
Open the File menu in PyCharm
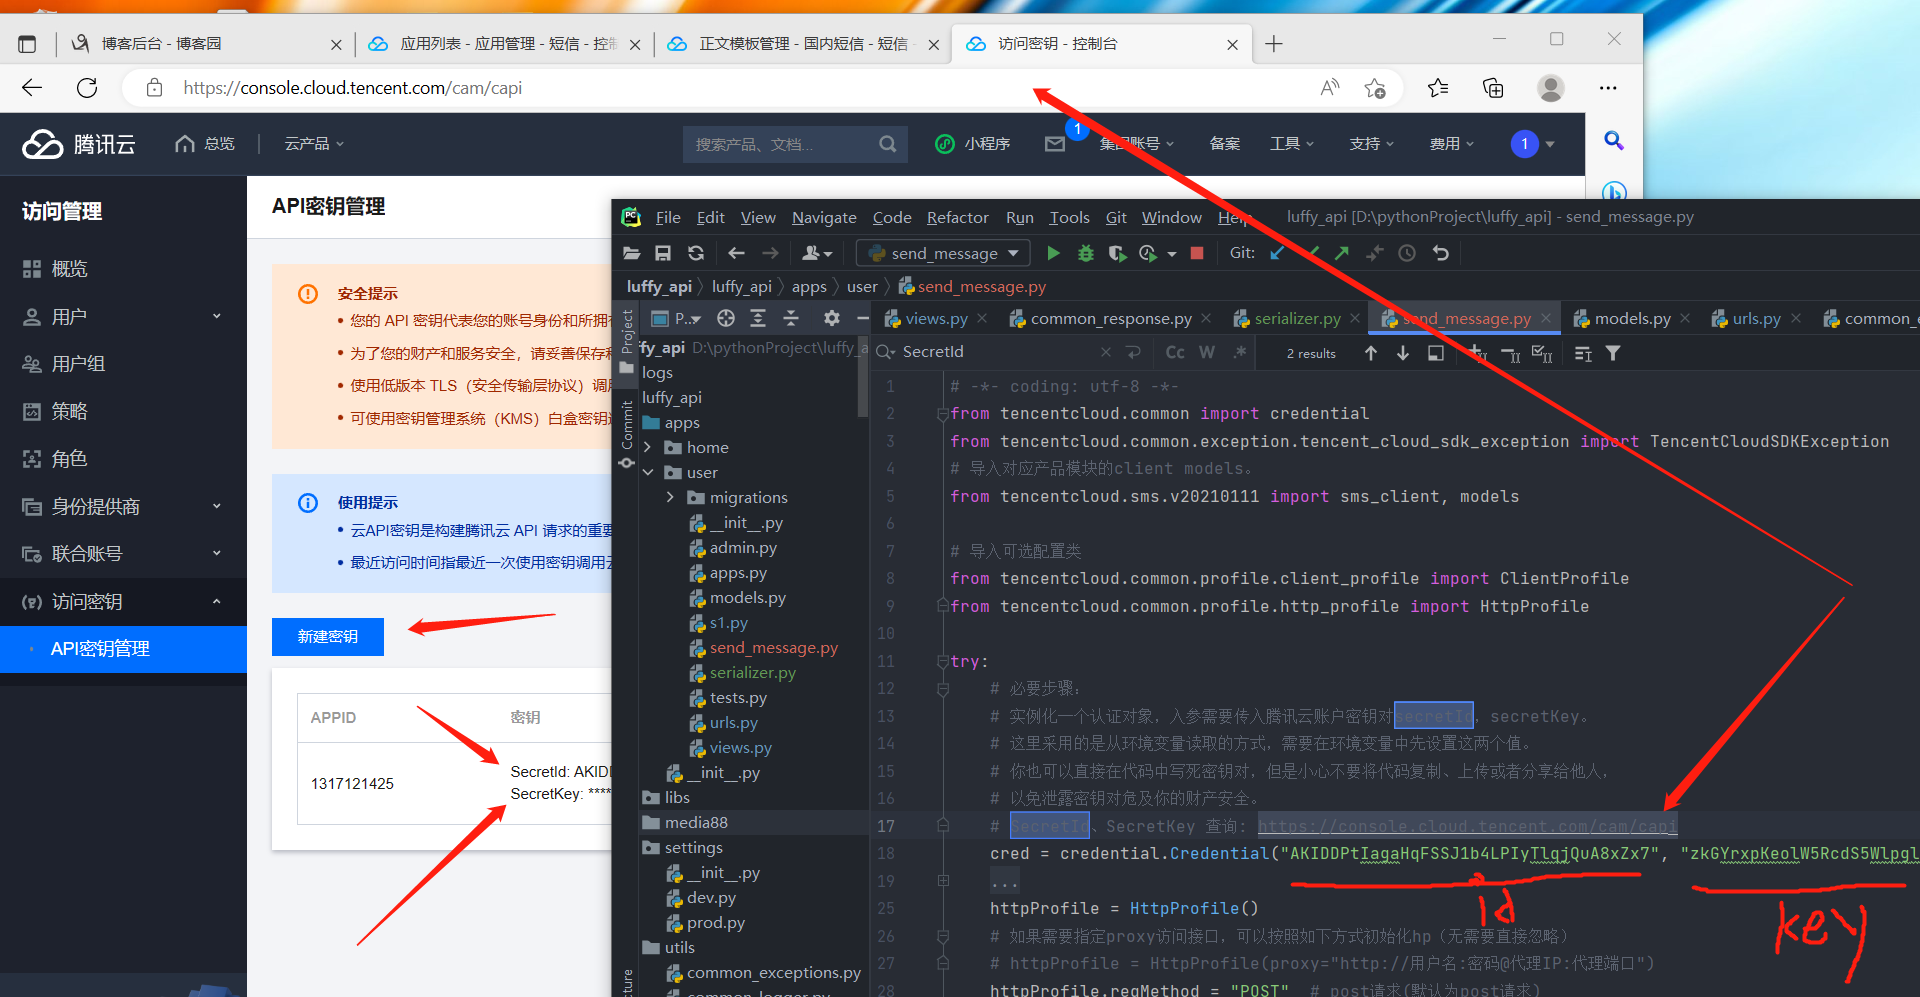(668, 217)
